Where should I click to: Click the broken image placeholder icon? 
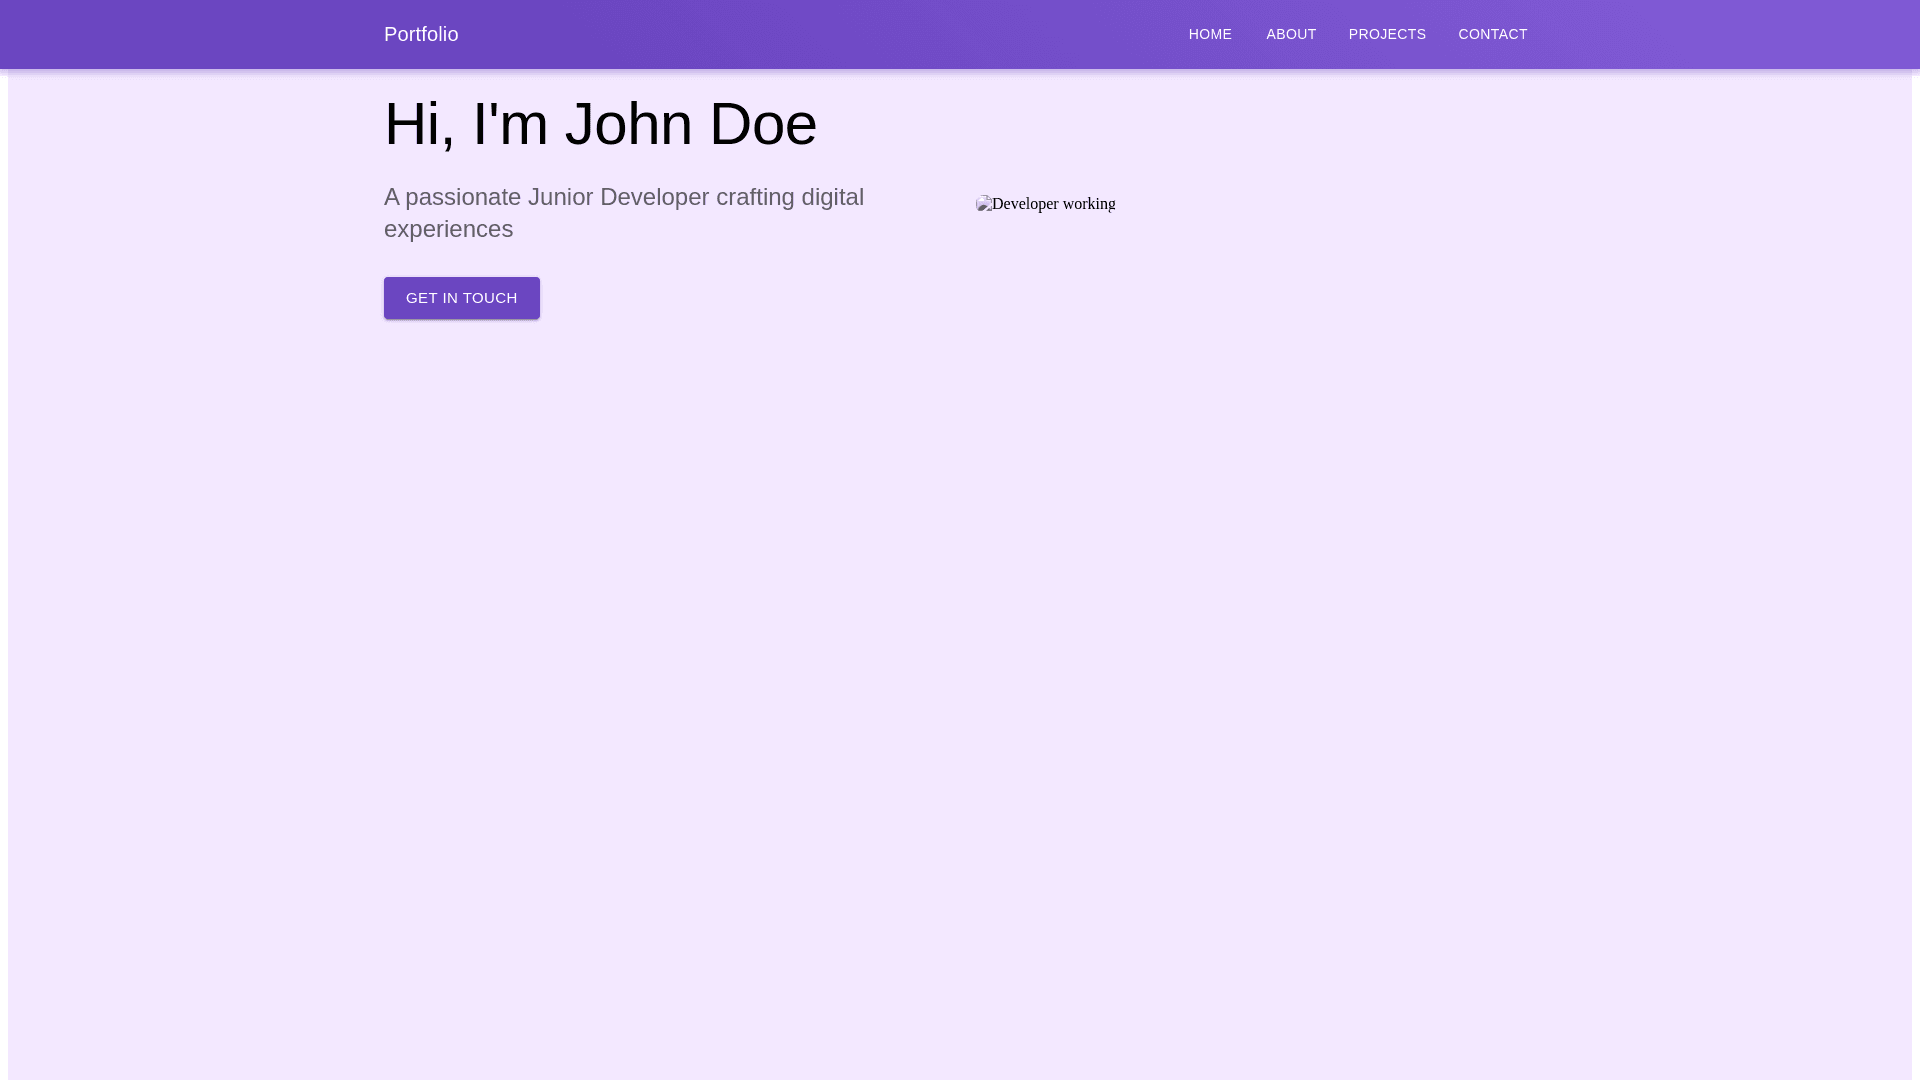click(984, 204)
